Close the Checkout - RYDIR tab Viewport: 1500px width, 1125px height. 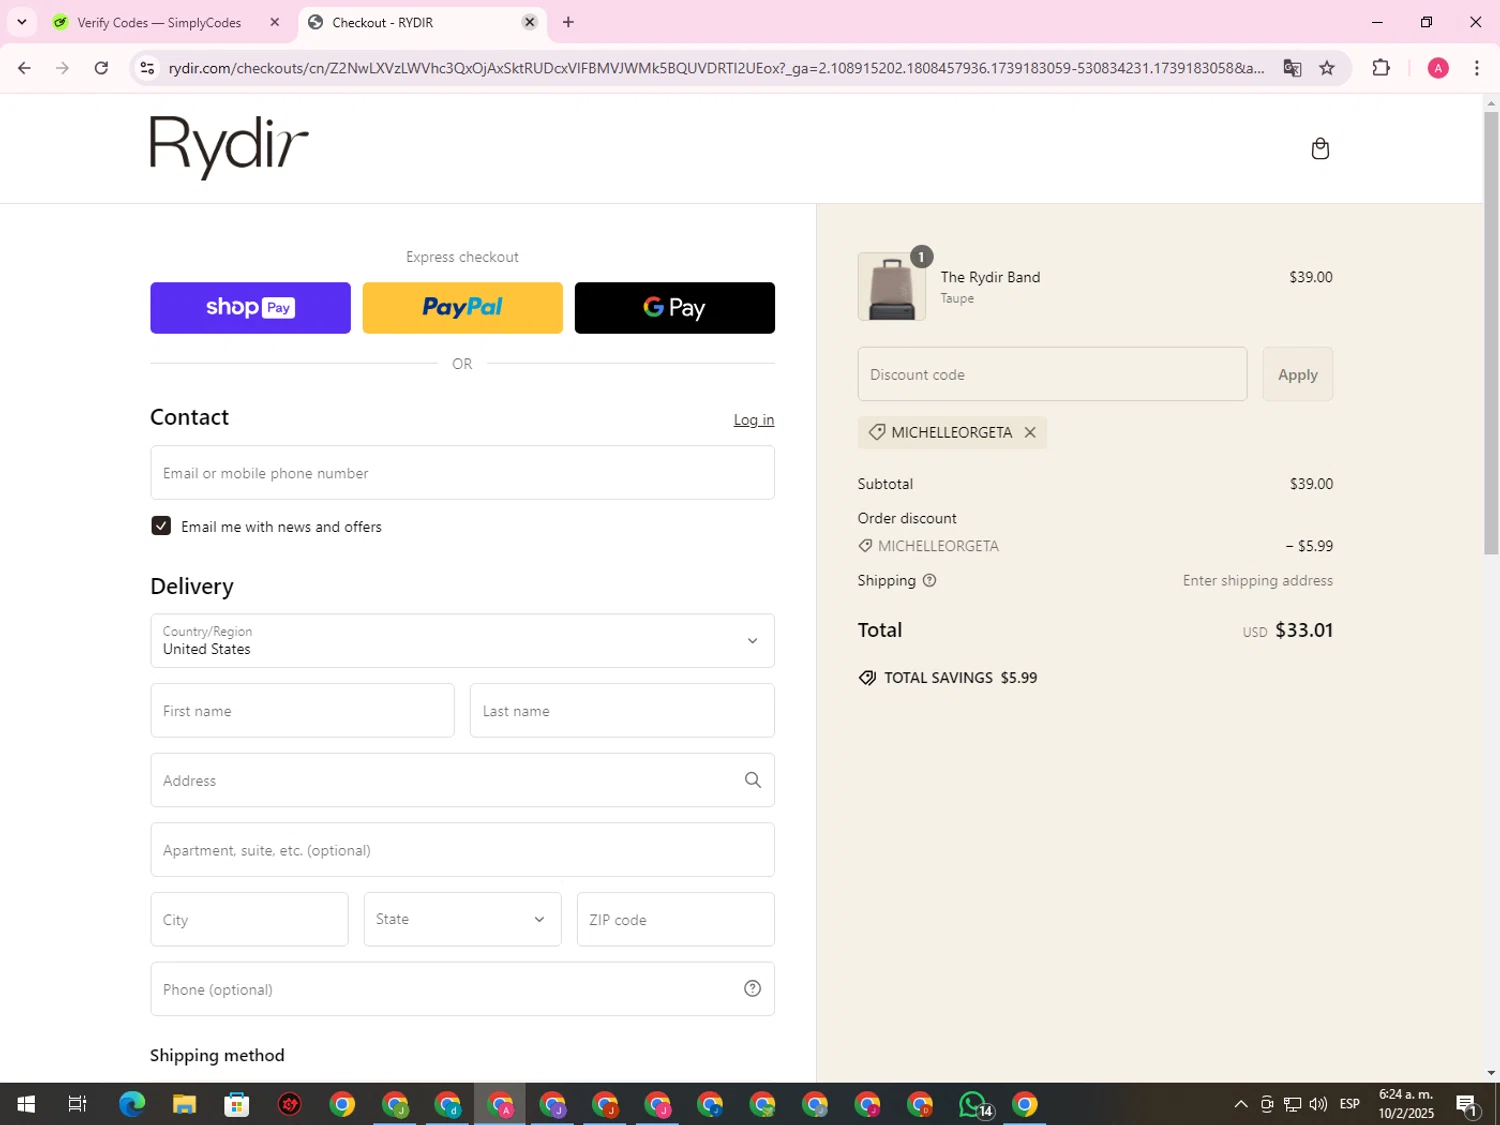(530, 22)
